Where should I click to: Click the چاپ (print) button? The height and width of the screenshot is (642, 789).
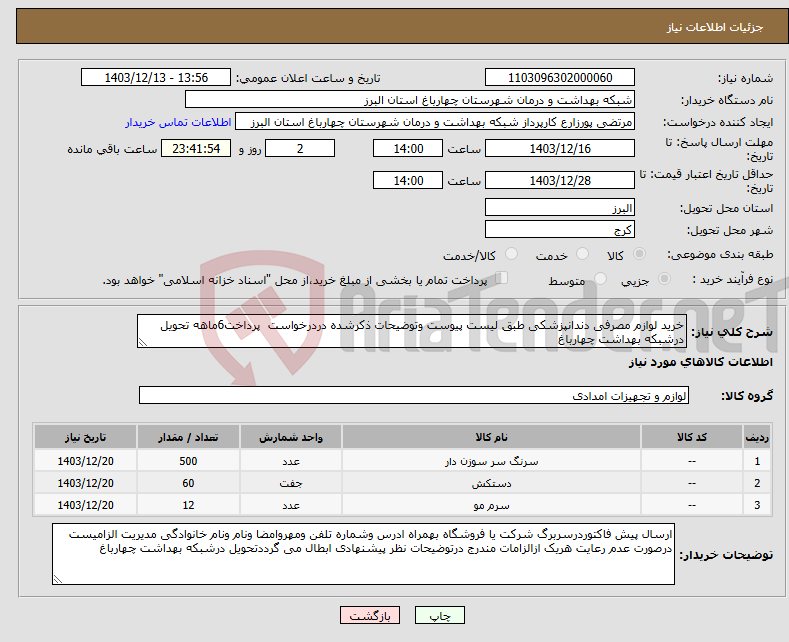439,615
